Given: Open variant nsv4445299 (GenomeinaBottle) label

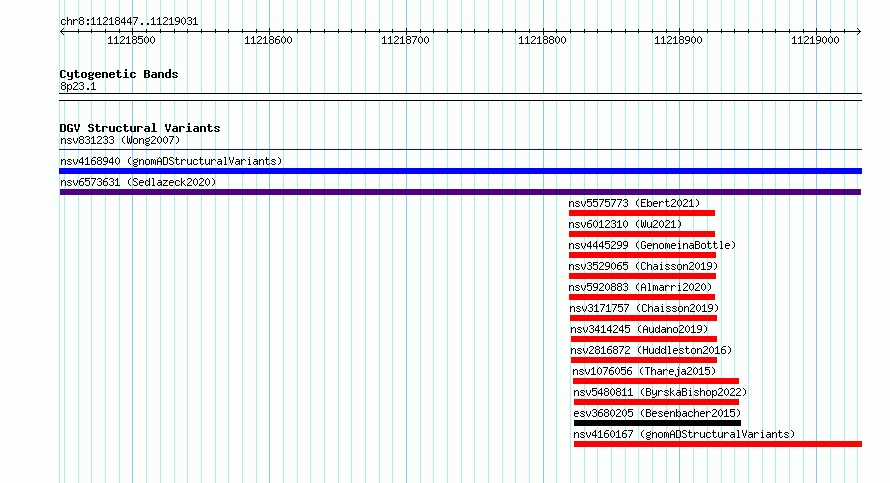Looking at the screenshot, I should coord(652,245).
